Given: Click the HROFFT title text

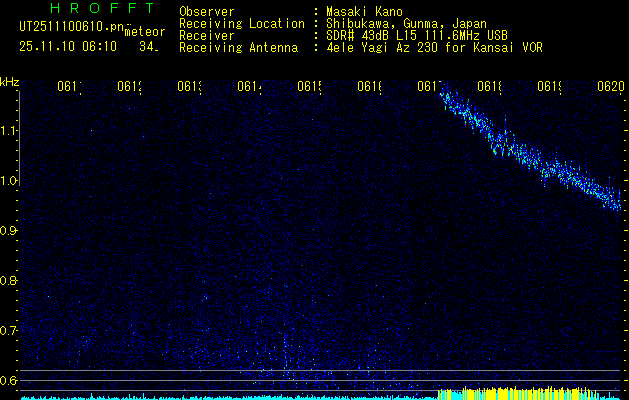Looking at the screenshot, I should (x=102, y=8).
